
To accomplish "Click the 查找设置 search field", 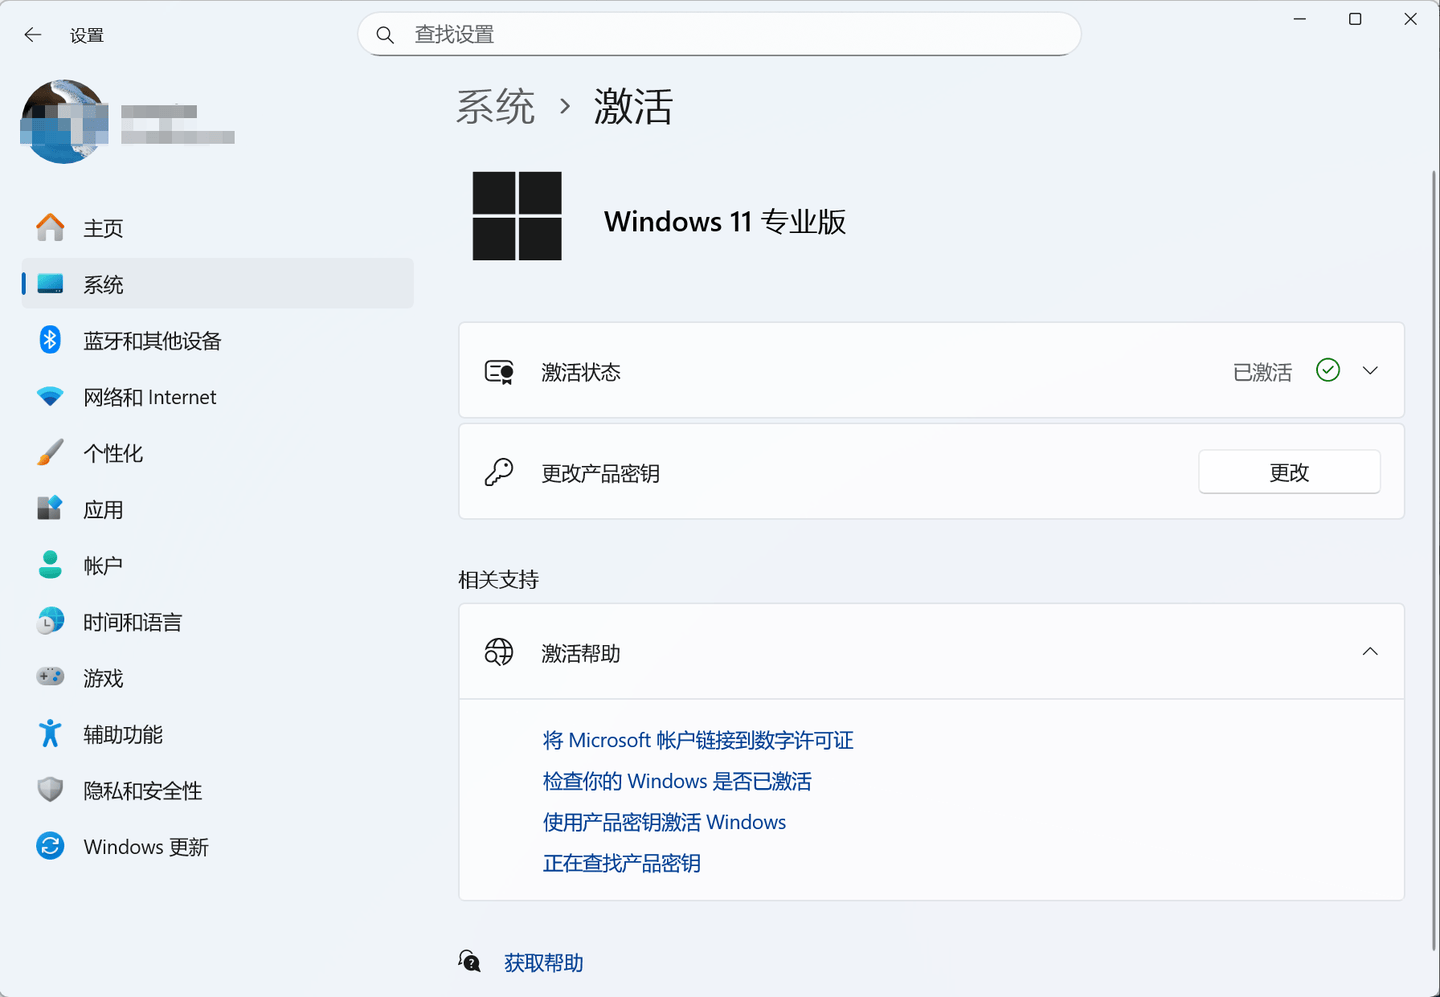I will tap(720, 35).
